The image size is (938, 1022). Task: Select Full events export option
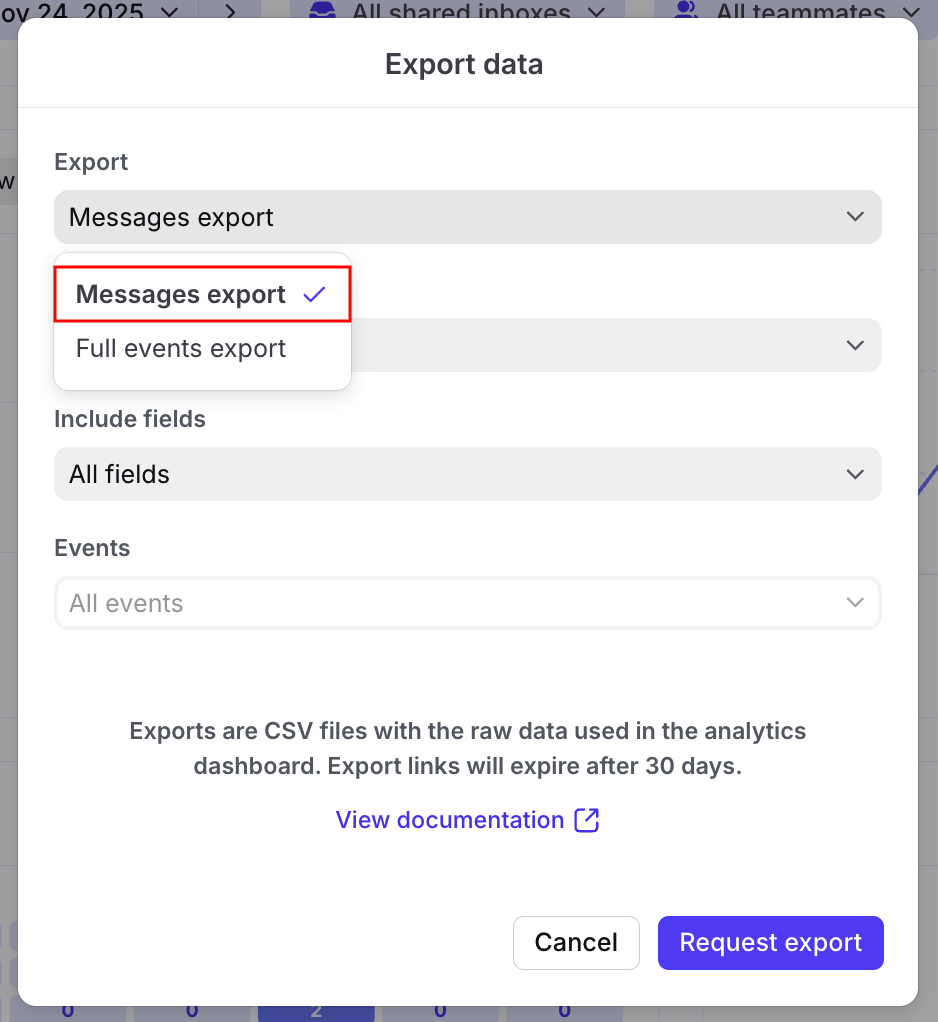181,349
